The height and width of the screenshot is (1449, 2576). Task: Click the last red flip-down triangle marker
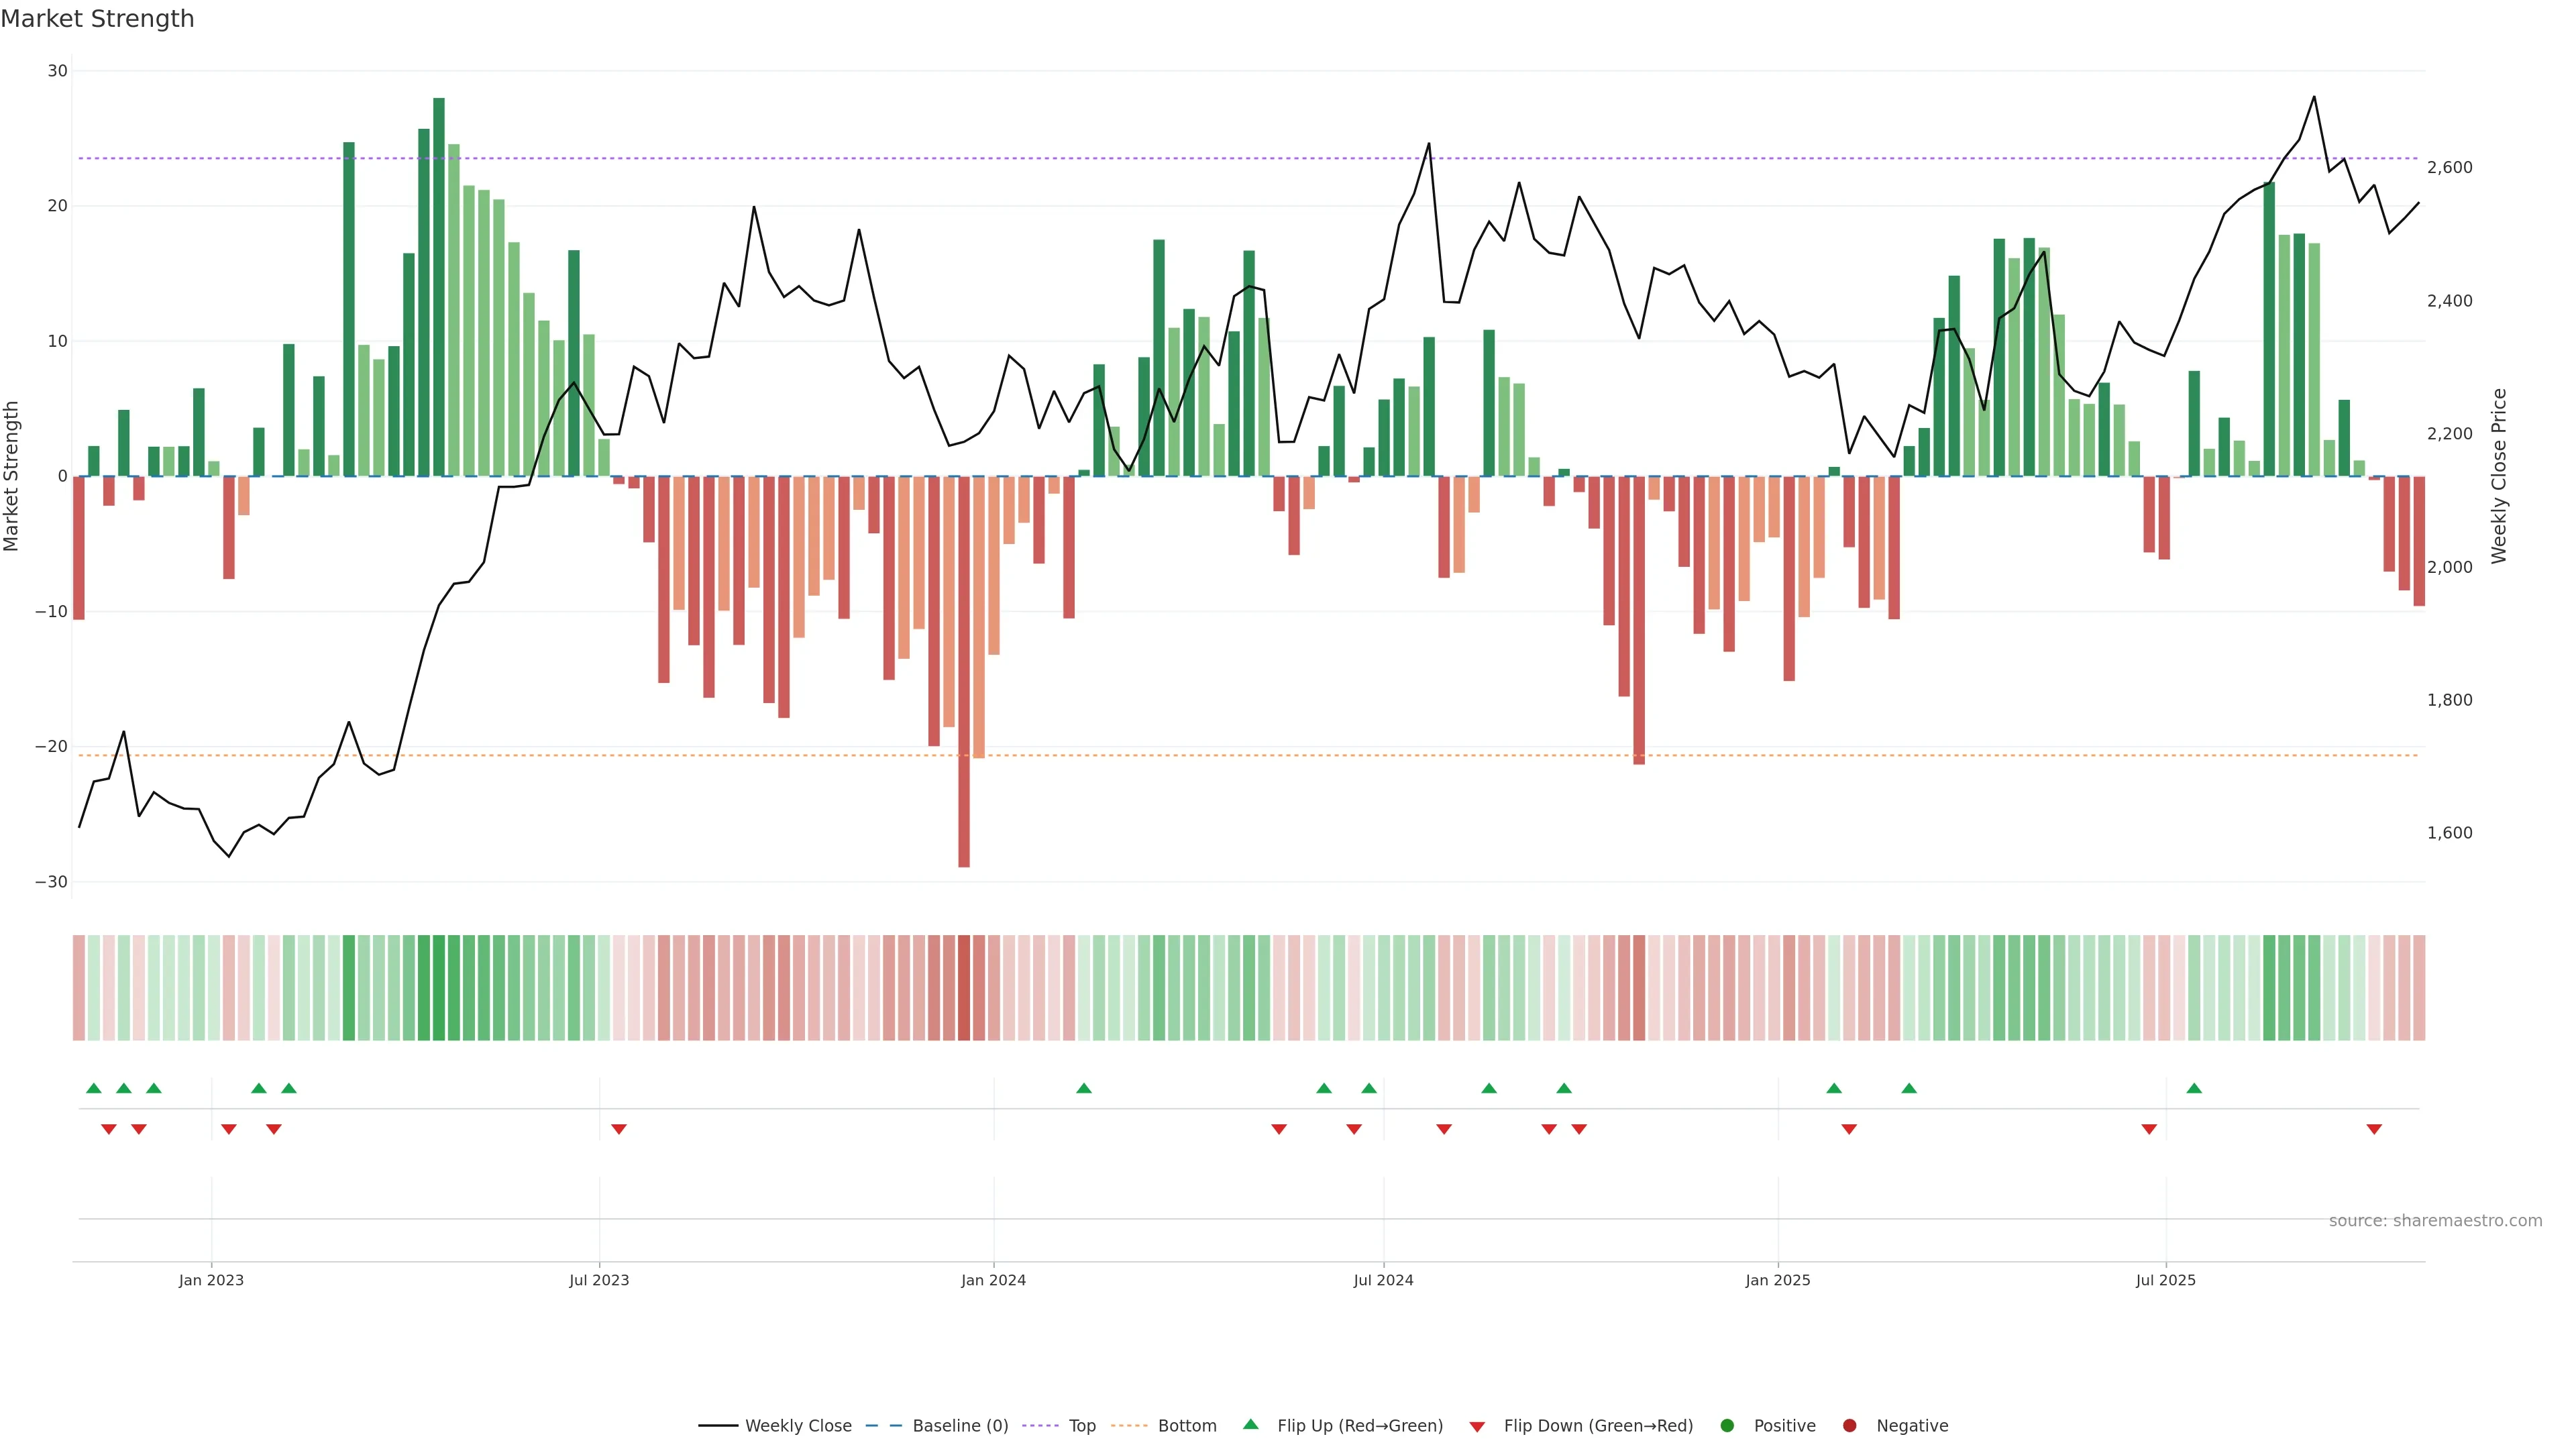(2374, 1129)
